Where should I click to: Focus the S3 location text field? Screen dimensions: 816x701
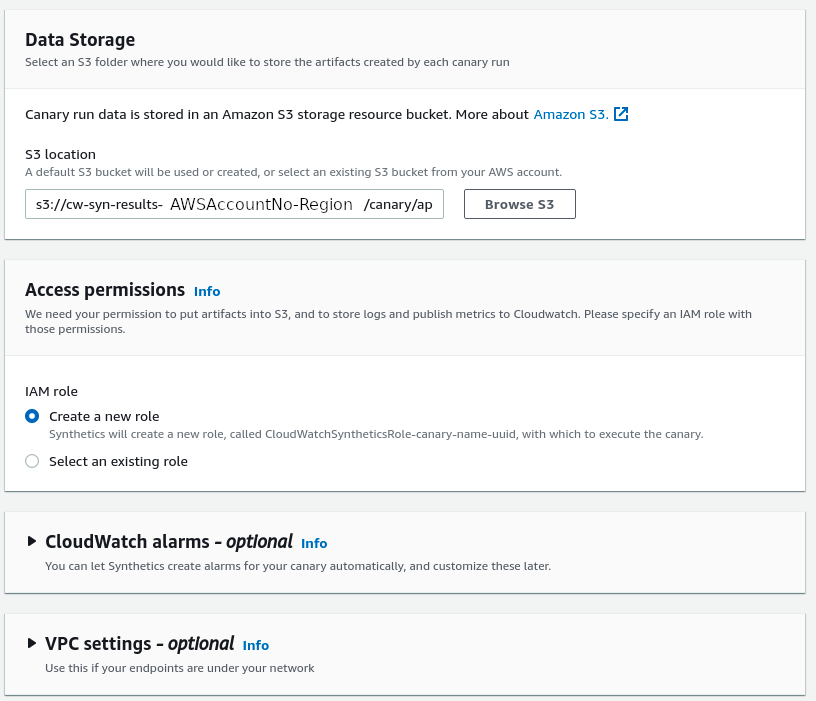pyautogui.click(x=234, y=204)
